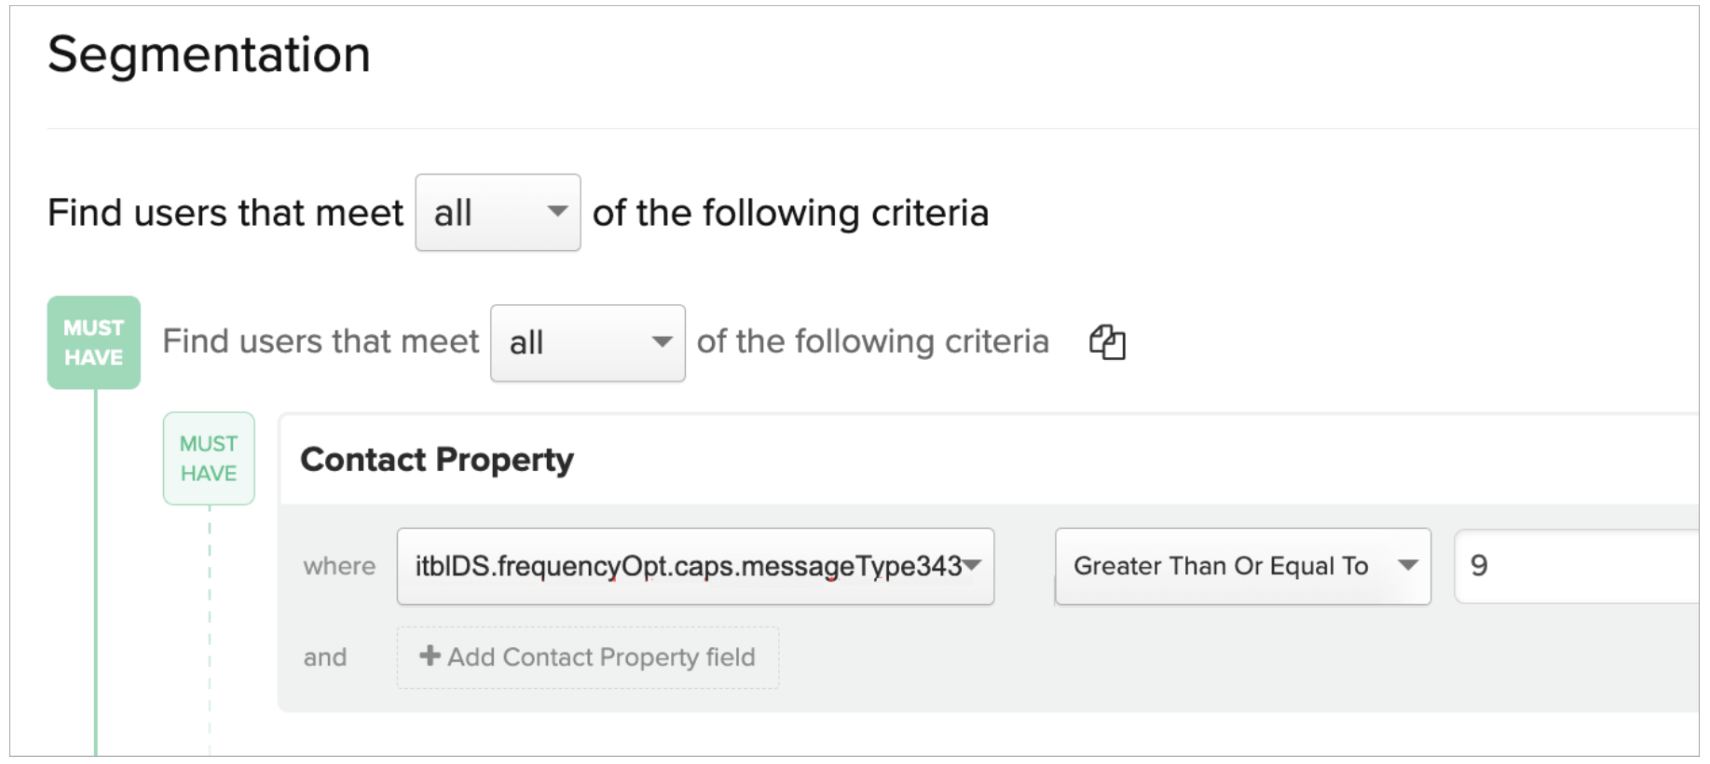
Task: Click into the value field containing 9
Action: (1577, 566)
